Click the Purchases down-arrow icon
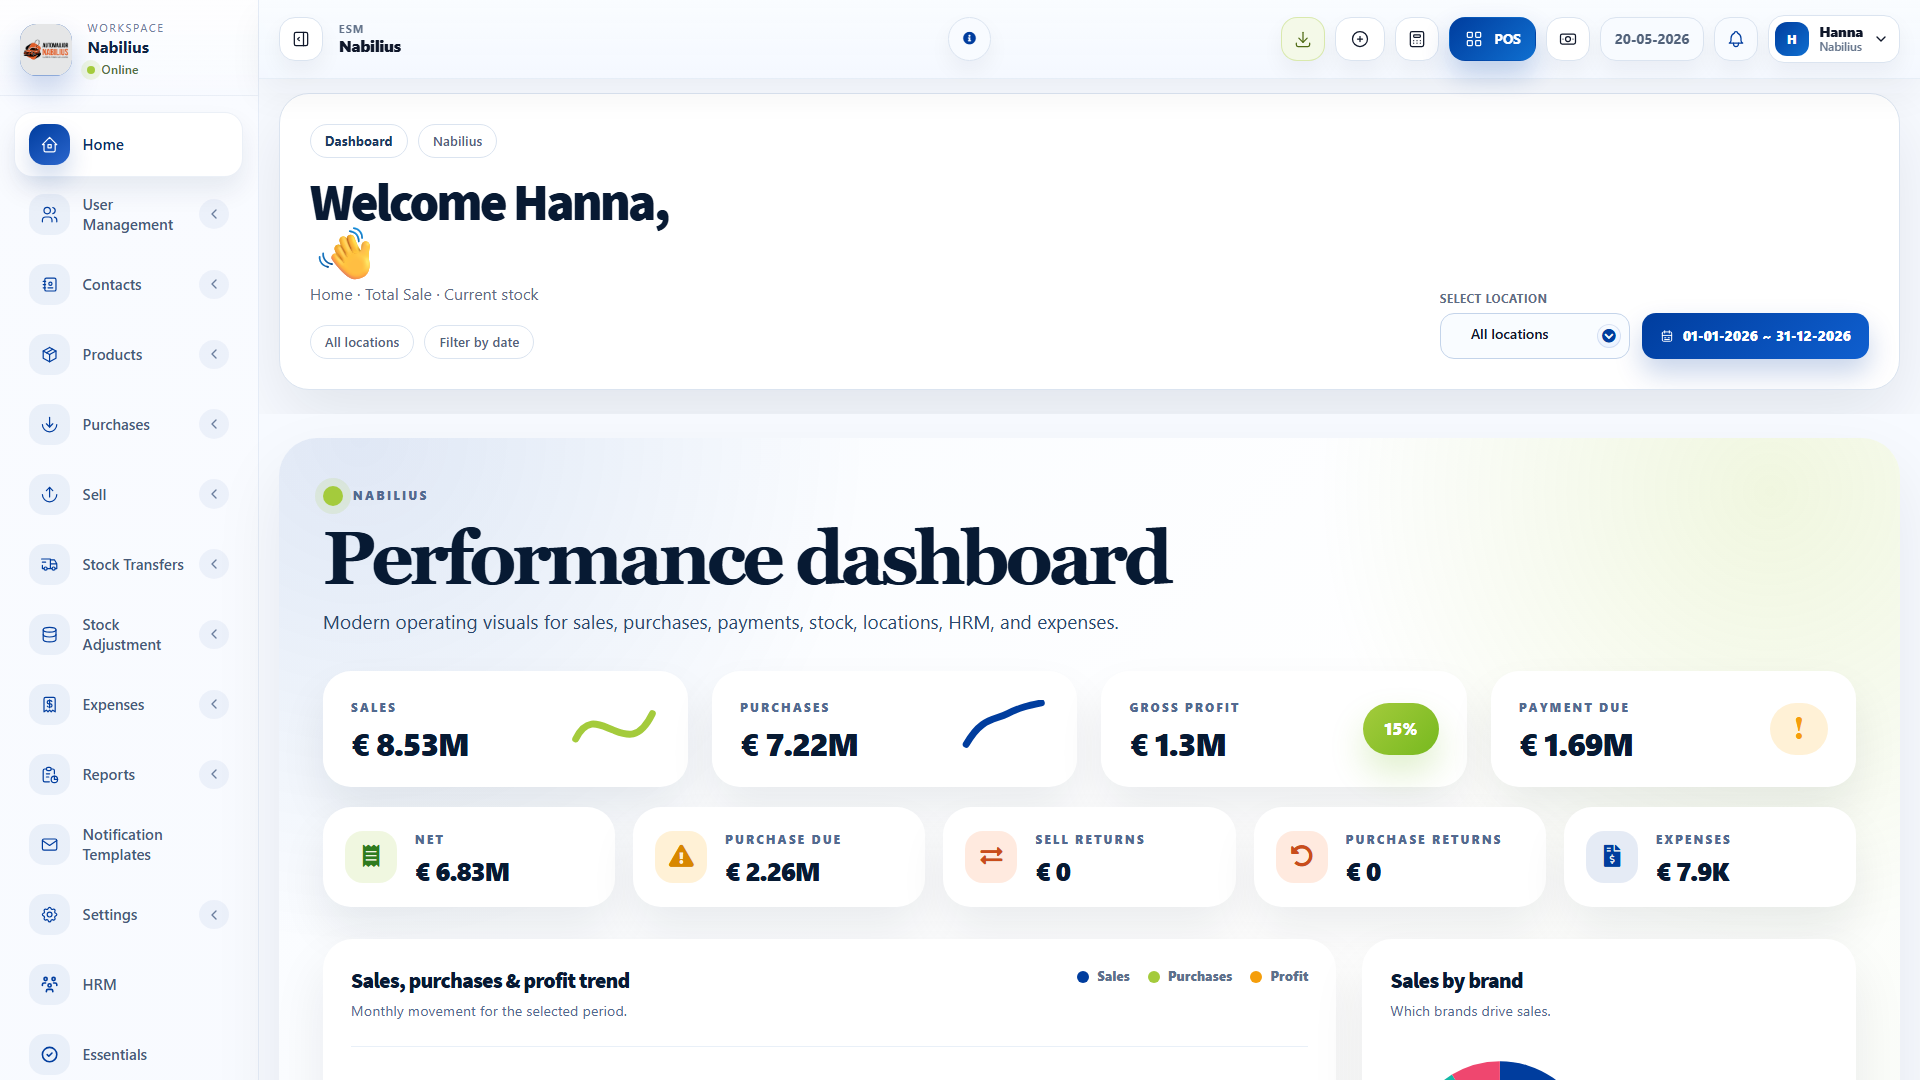Screen dimensions: 1920x1080 coord(50,425)
